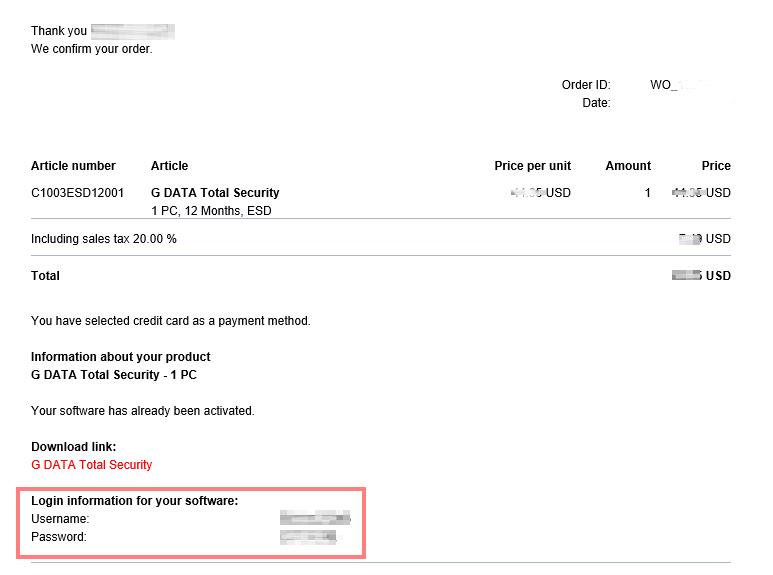Click the 'Thank you' greeting text
Image resolution: width=773 pixels, height=575 pixels.
(59, 31)
